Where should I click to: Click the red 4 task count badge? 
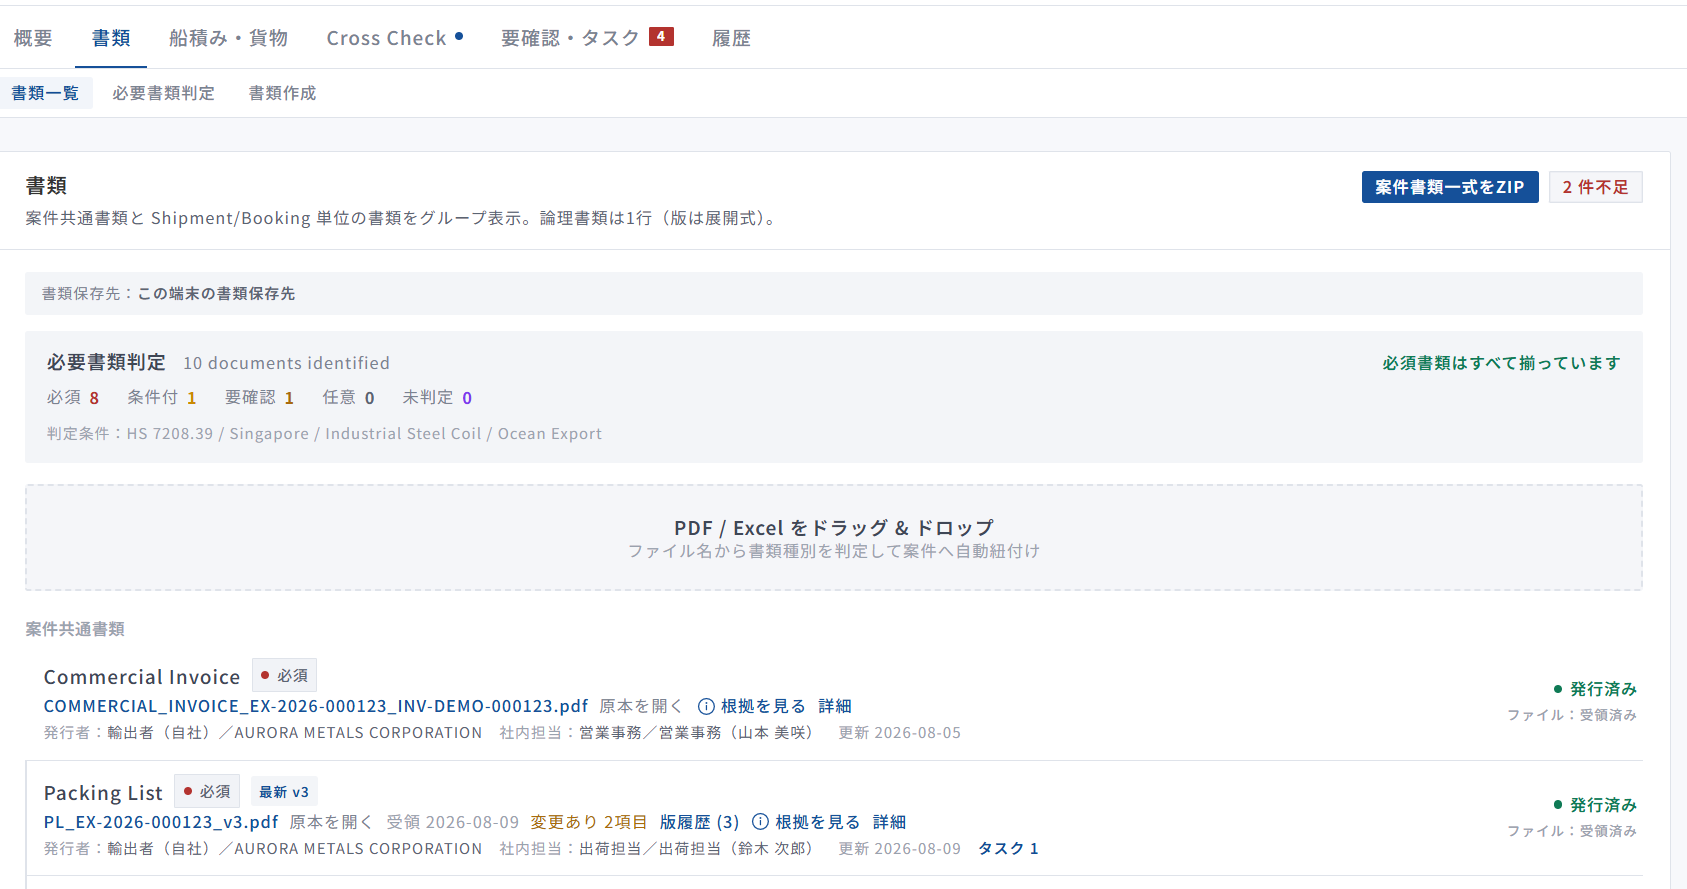[x=661, y=37]
